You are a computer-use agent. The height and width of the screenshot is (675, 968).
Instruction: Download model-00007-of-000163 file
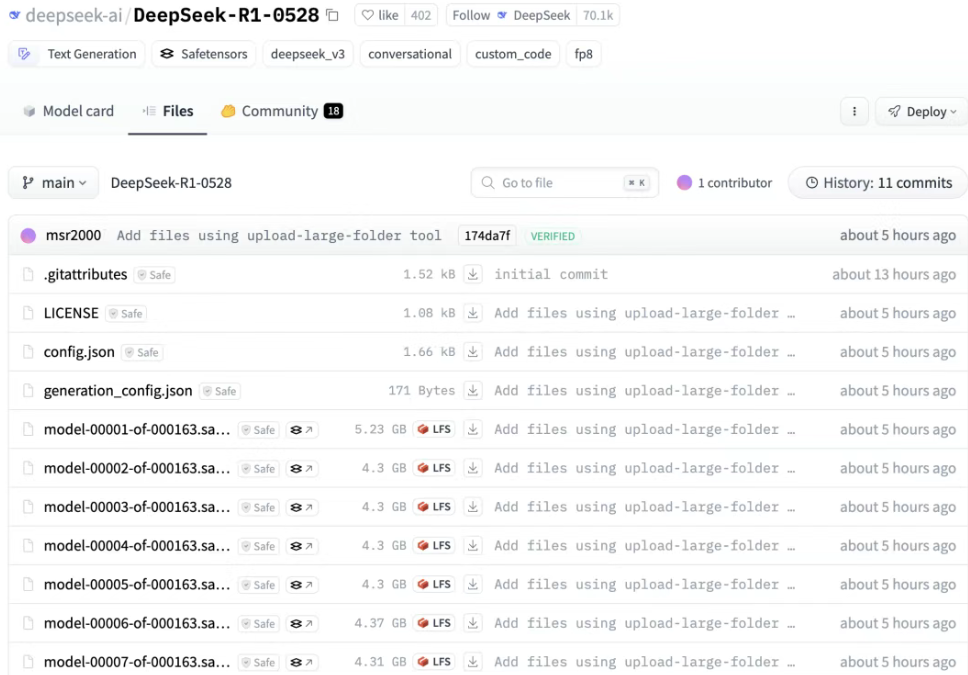pyautogui.click(x=473, y=662)
